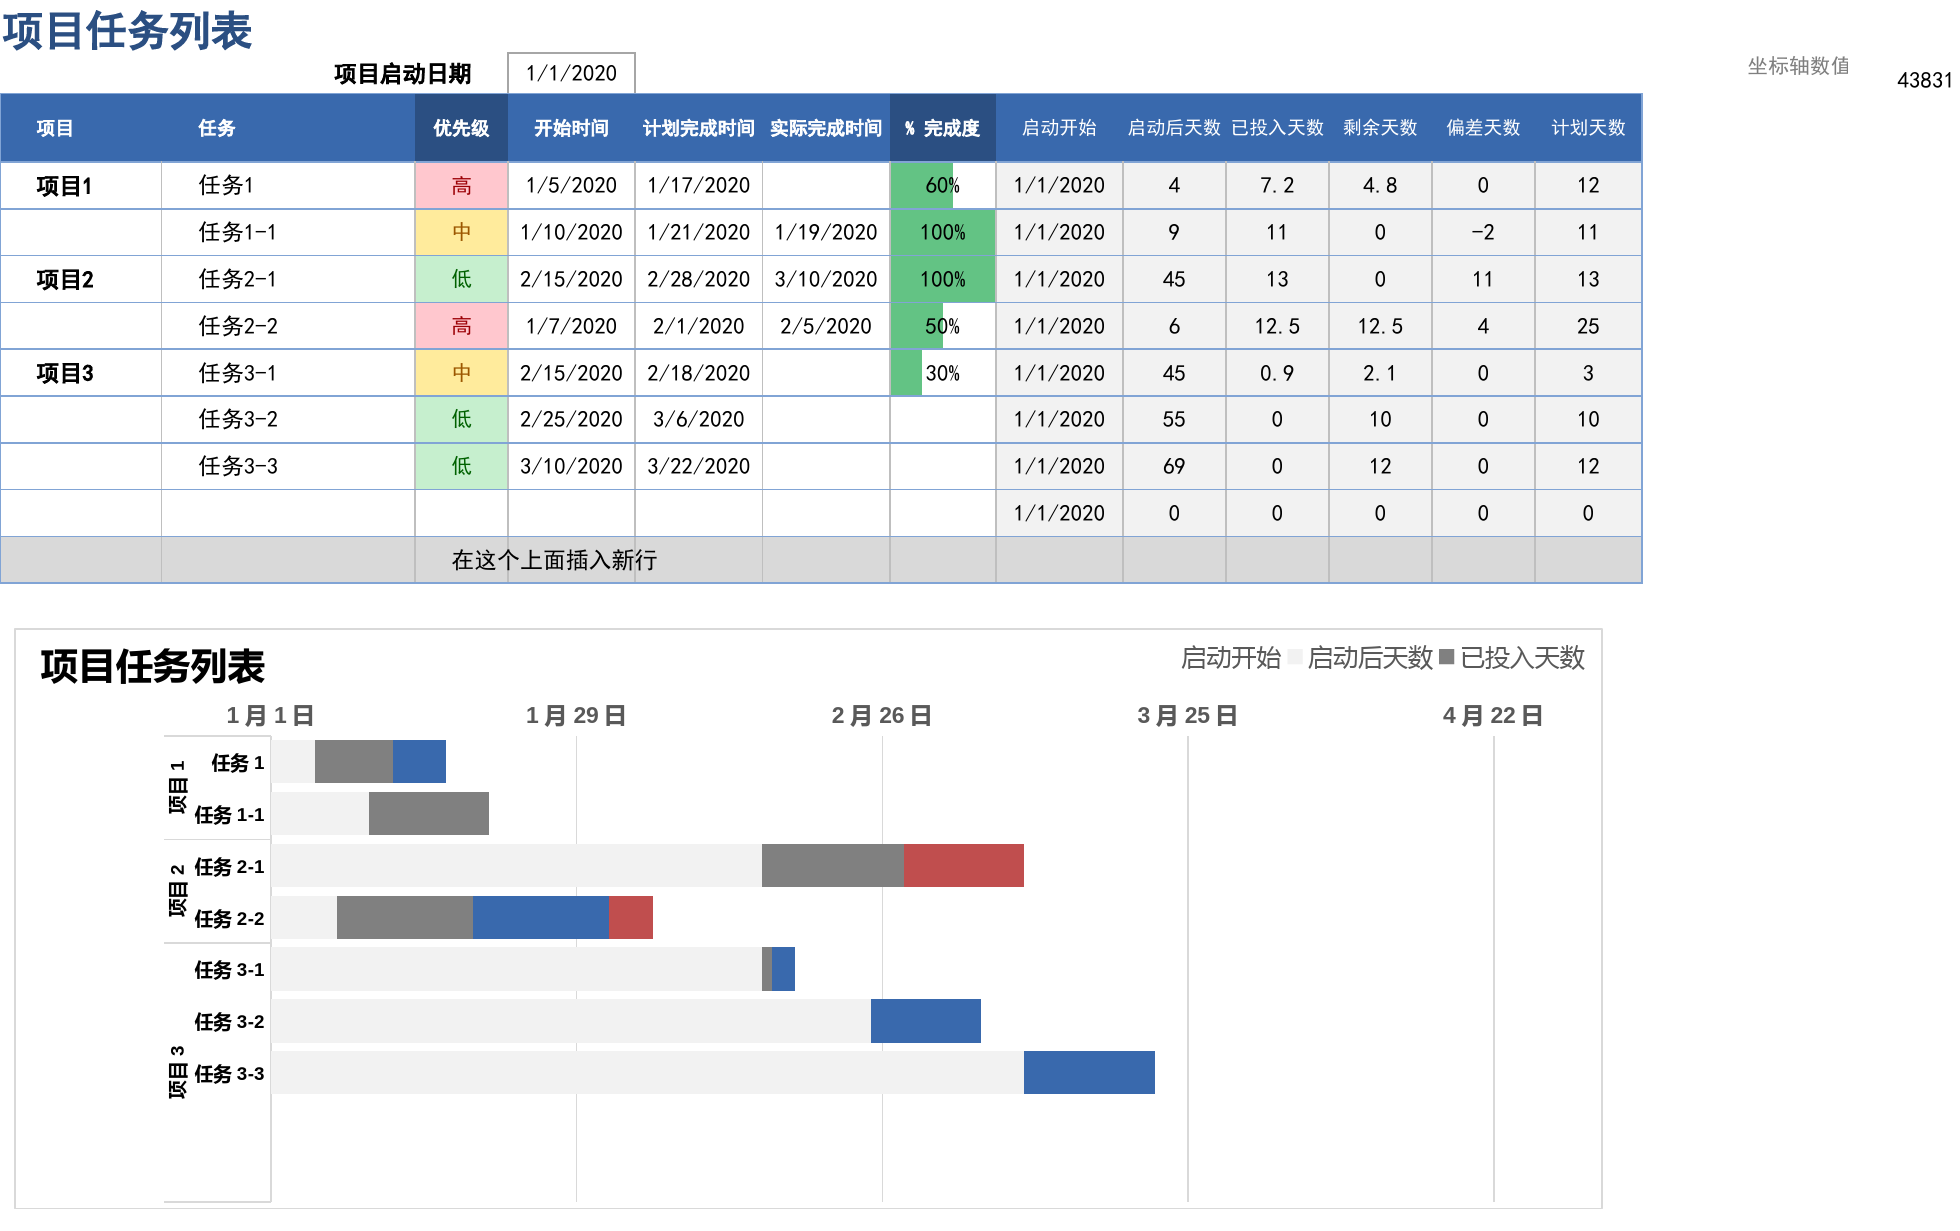Click the 项目3 cell in table
1960x1231 pixels.
pyautogui.click(x=81, y=373)
